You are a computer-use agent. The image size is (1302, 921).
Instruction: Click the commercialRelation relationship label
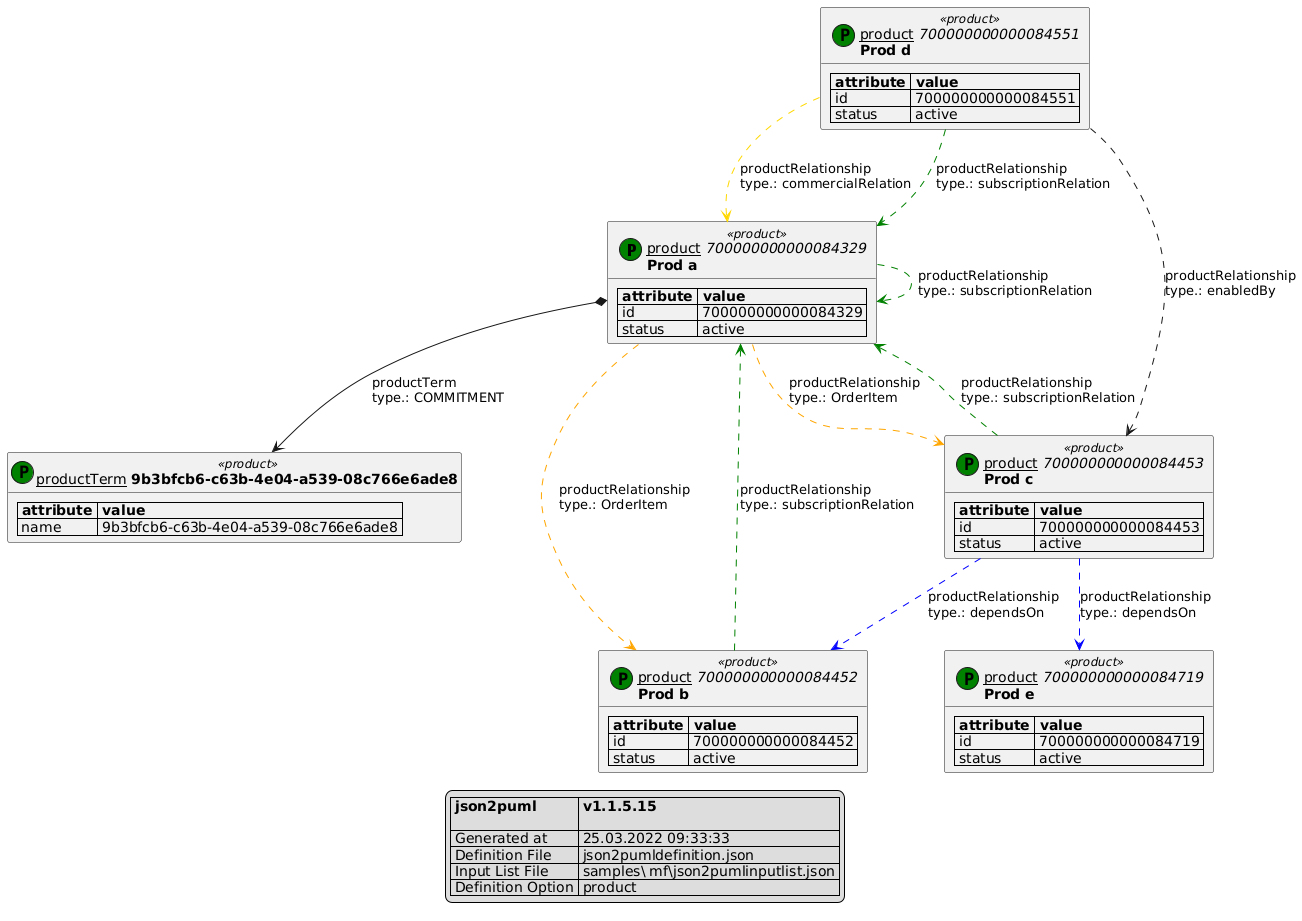(x=825, y=176)
